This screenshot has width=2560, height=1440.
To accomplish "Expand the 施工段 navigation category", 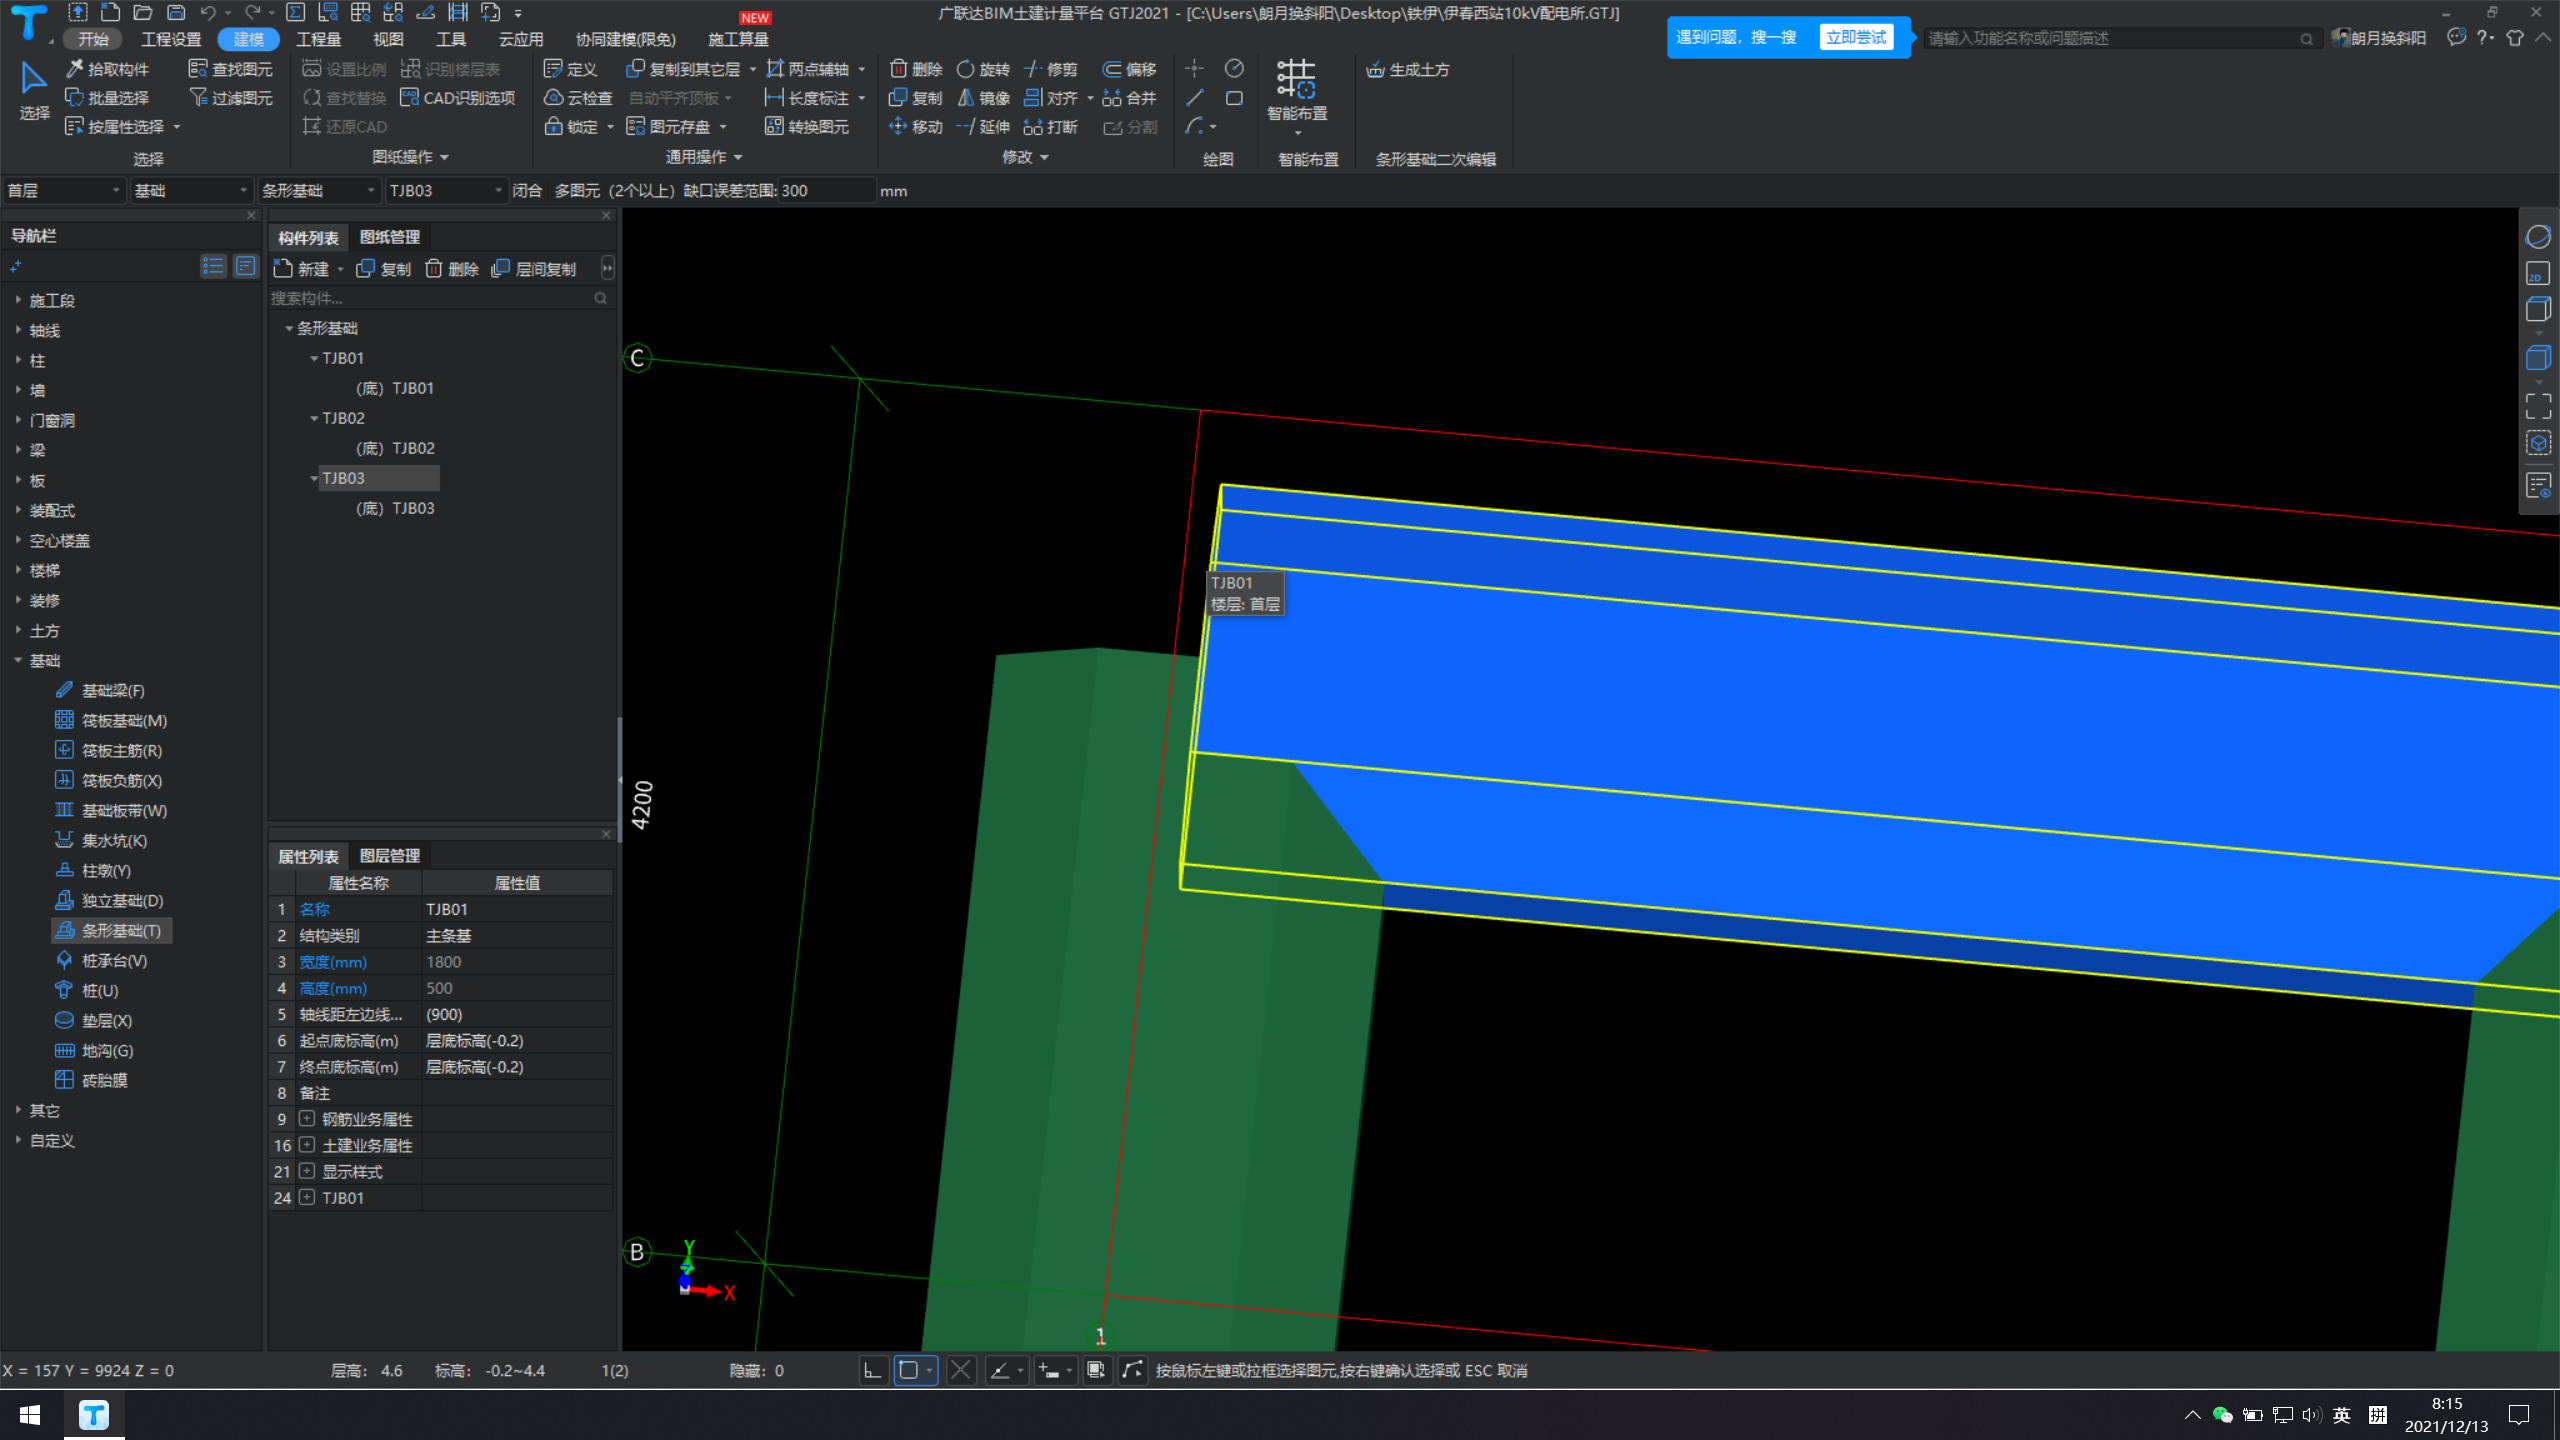I will (18, 300).
